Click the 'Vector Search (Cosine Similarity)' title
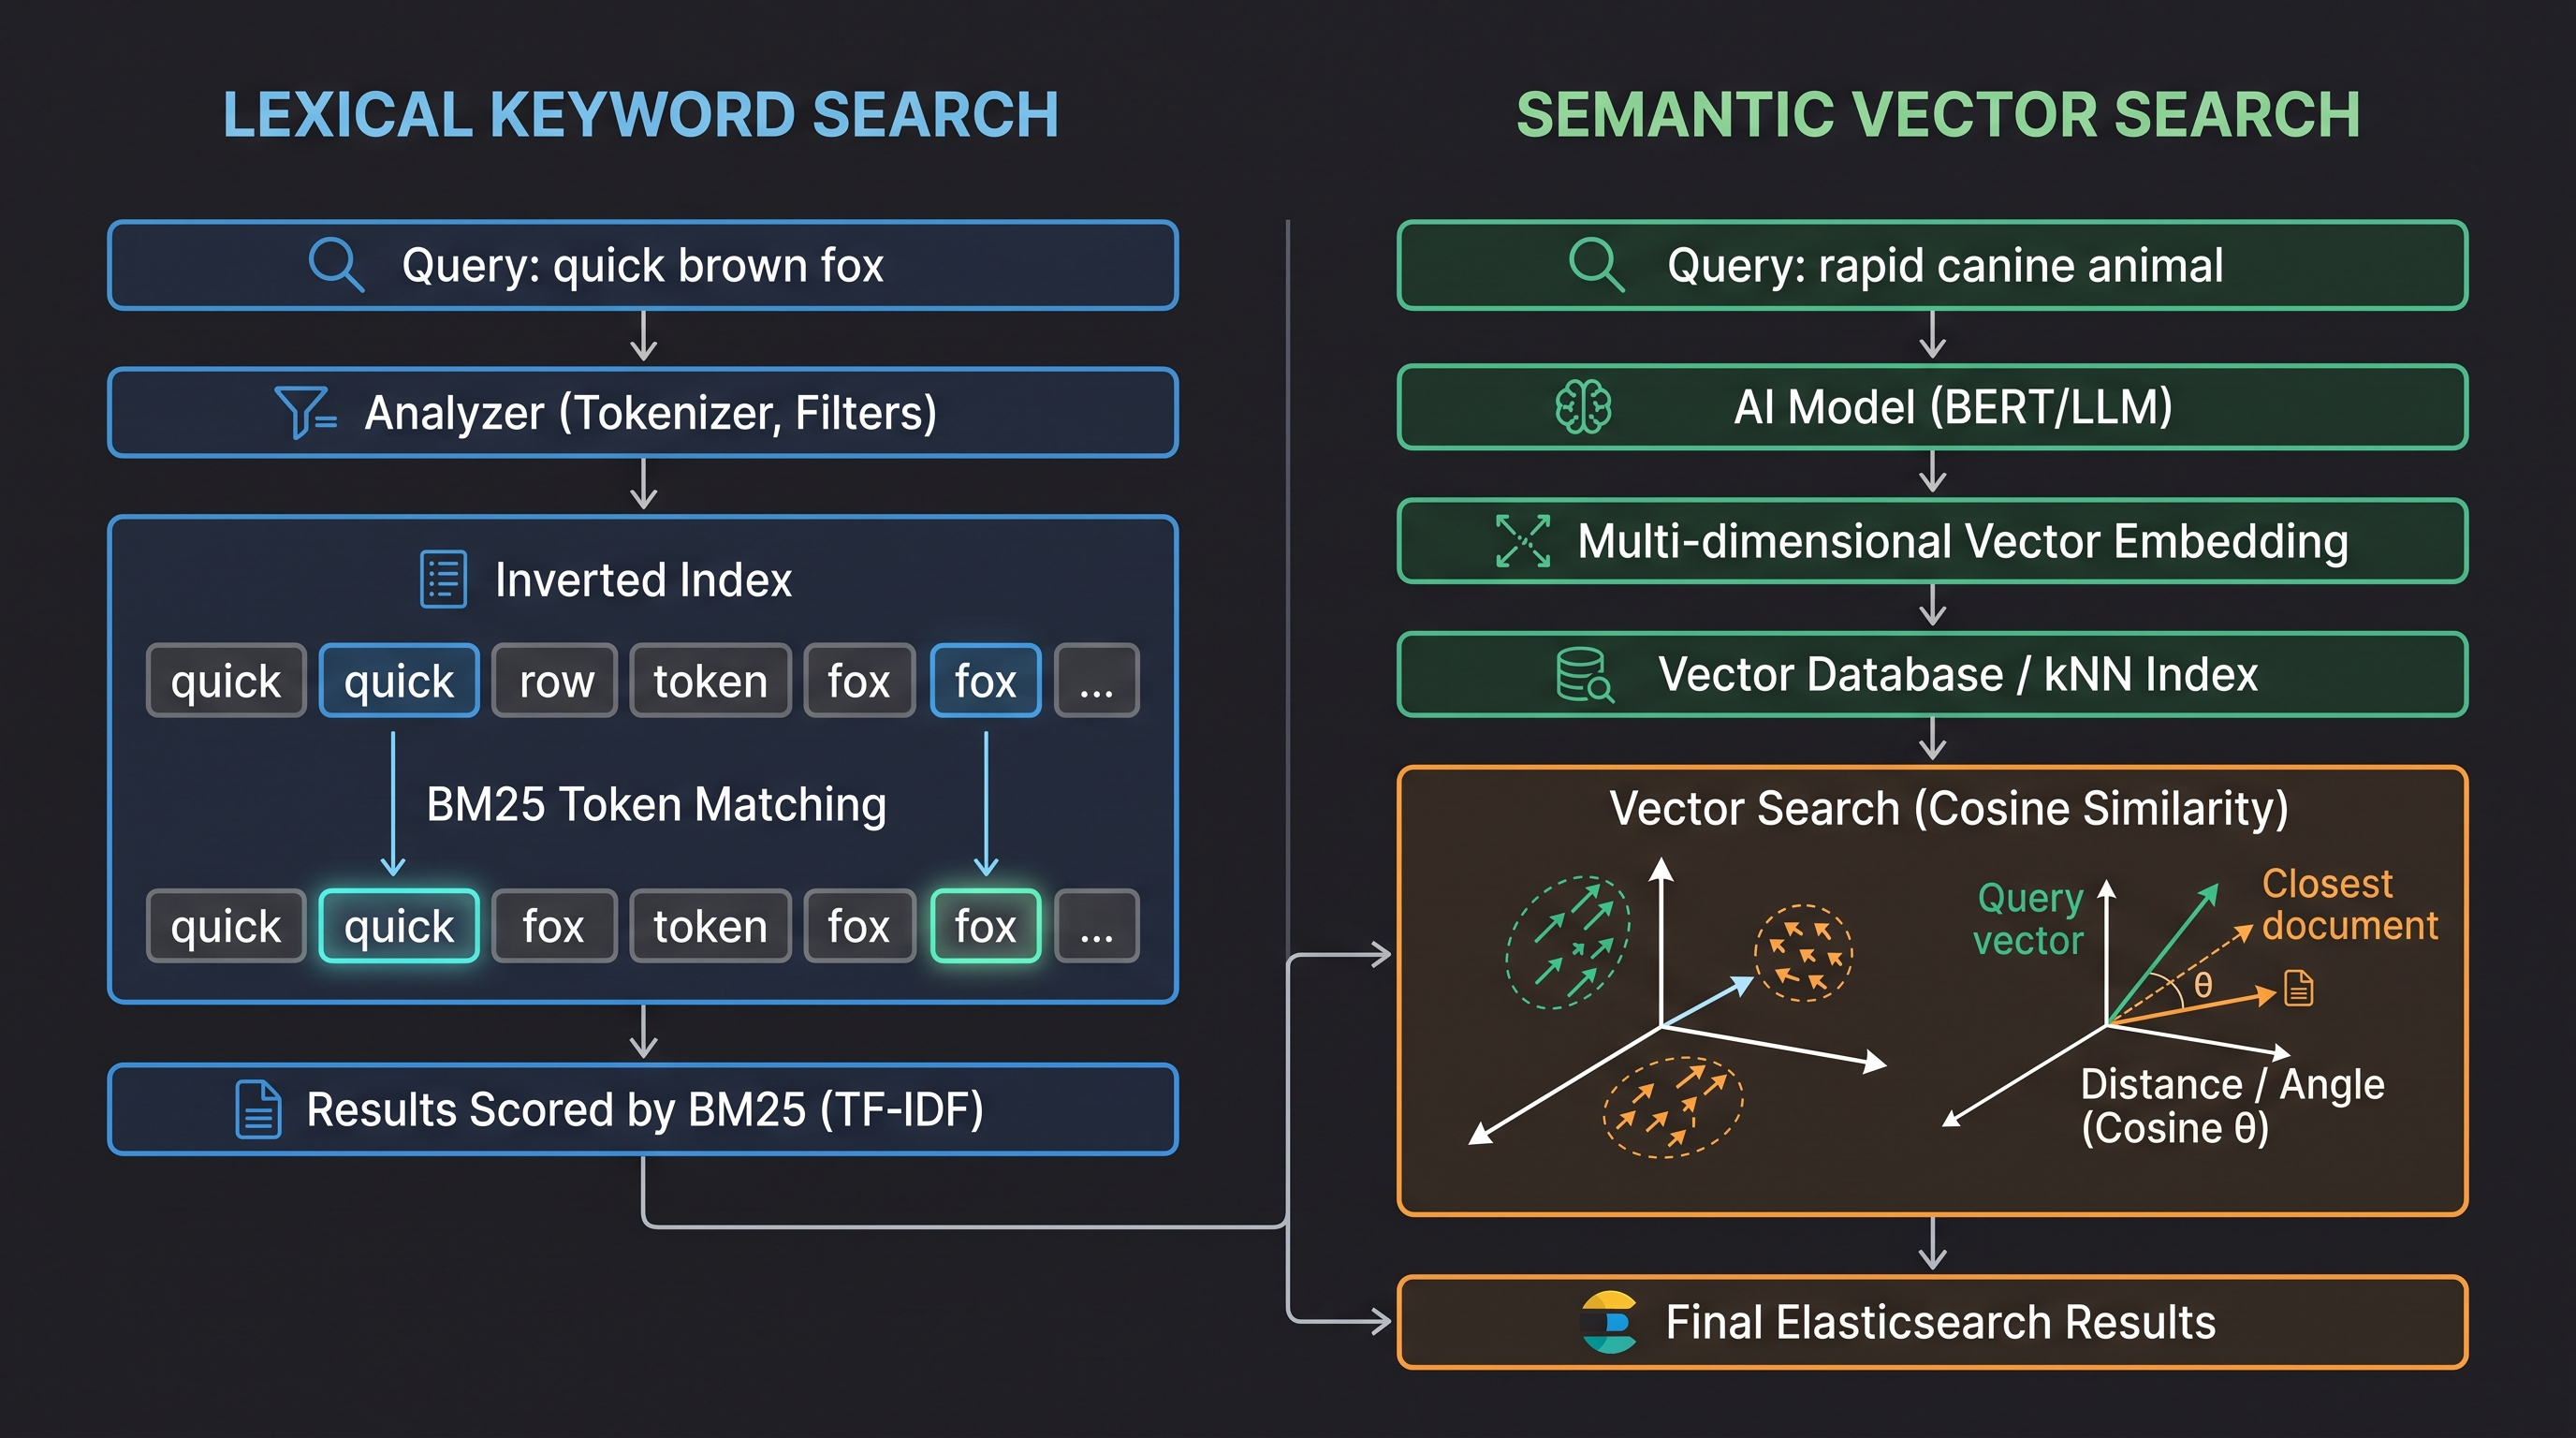This screenshot has width=2576, height=1438. [1948, 808]
